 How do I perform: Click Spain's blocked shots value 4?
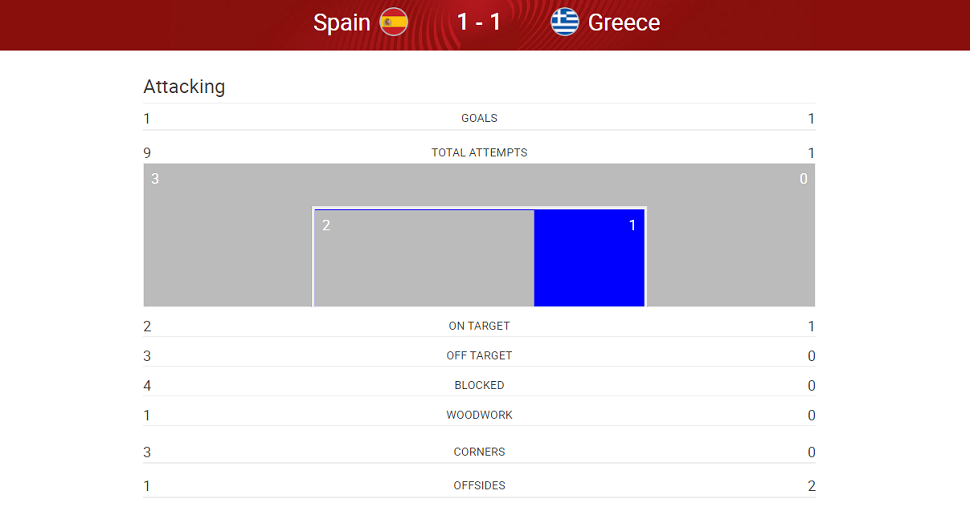[x=147, y=386]
